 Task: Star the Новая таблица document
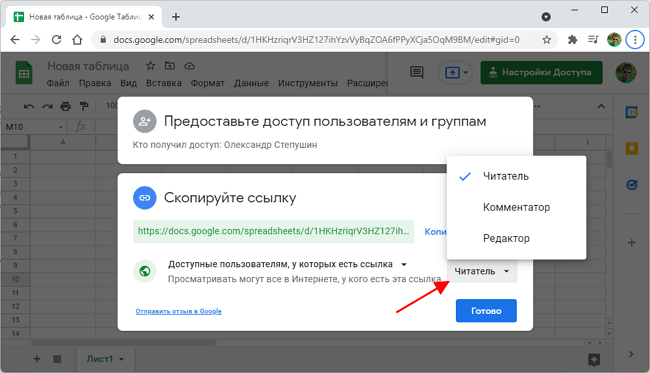point(150,65)
